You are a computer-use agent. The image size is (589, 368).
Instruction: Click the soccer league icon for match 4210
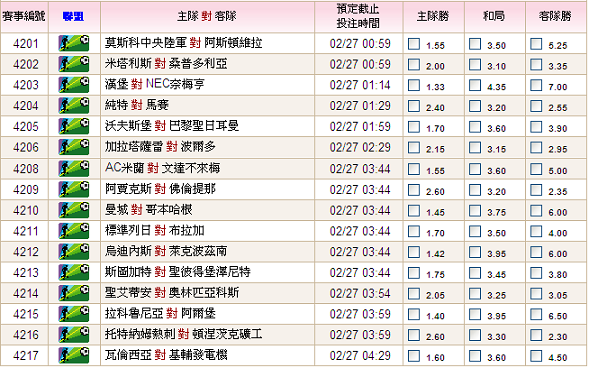point(74,210)
